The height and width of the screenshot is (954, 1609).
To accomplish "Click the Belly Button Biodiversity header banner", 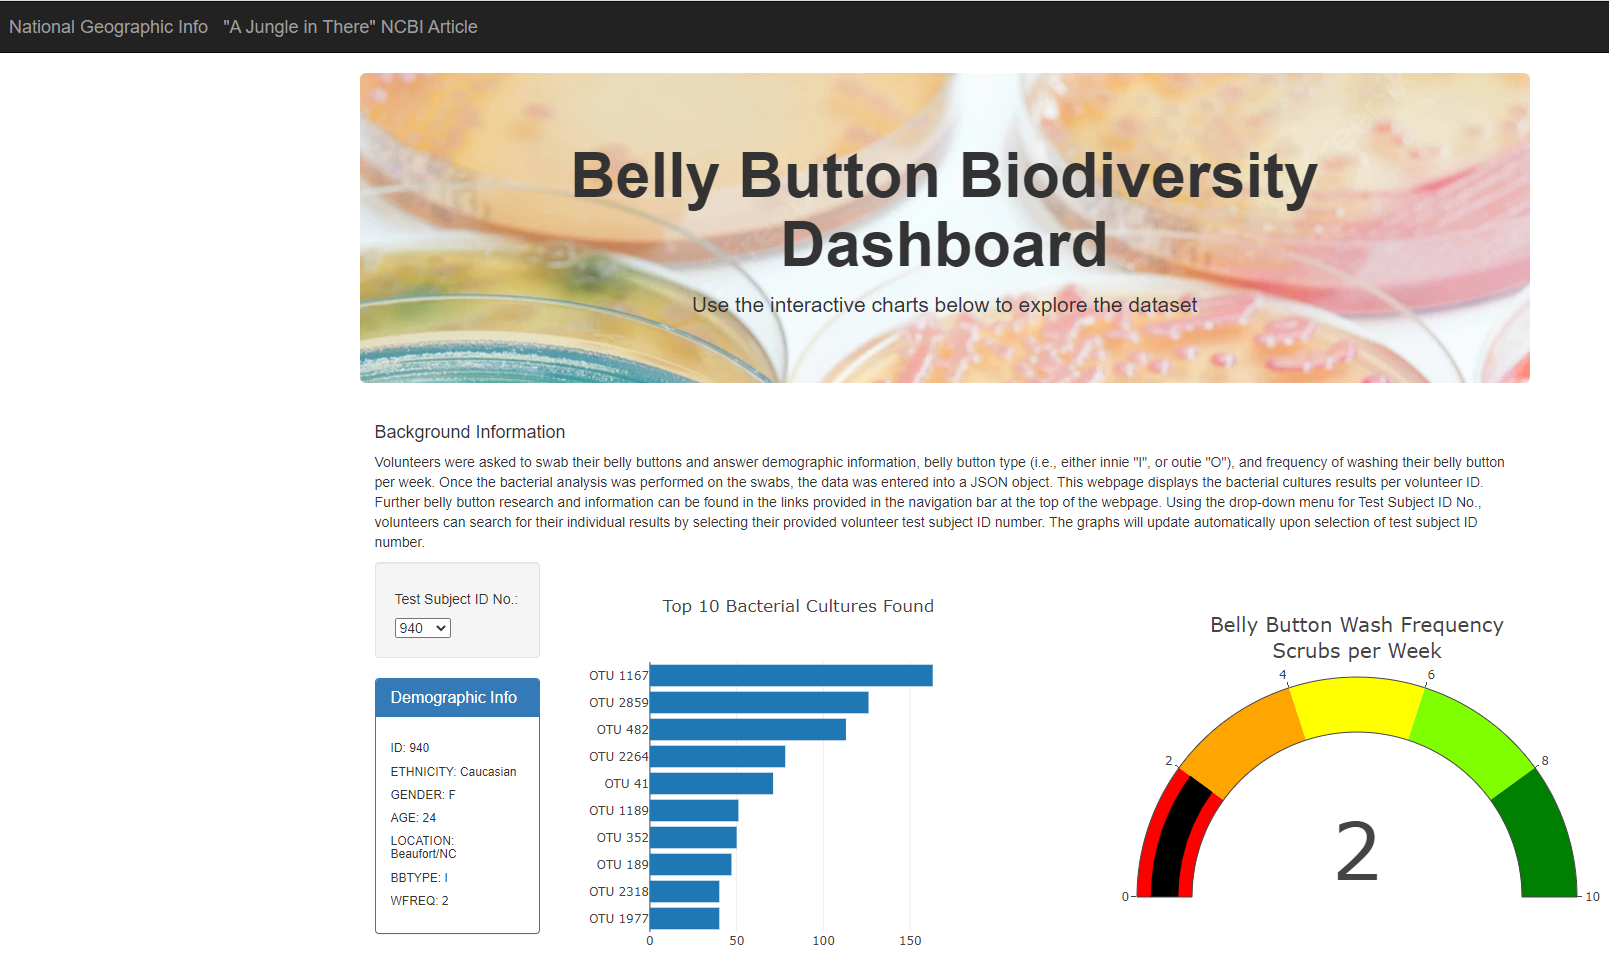I will coord(944,207).
